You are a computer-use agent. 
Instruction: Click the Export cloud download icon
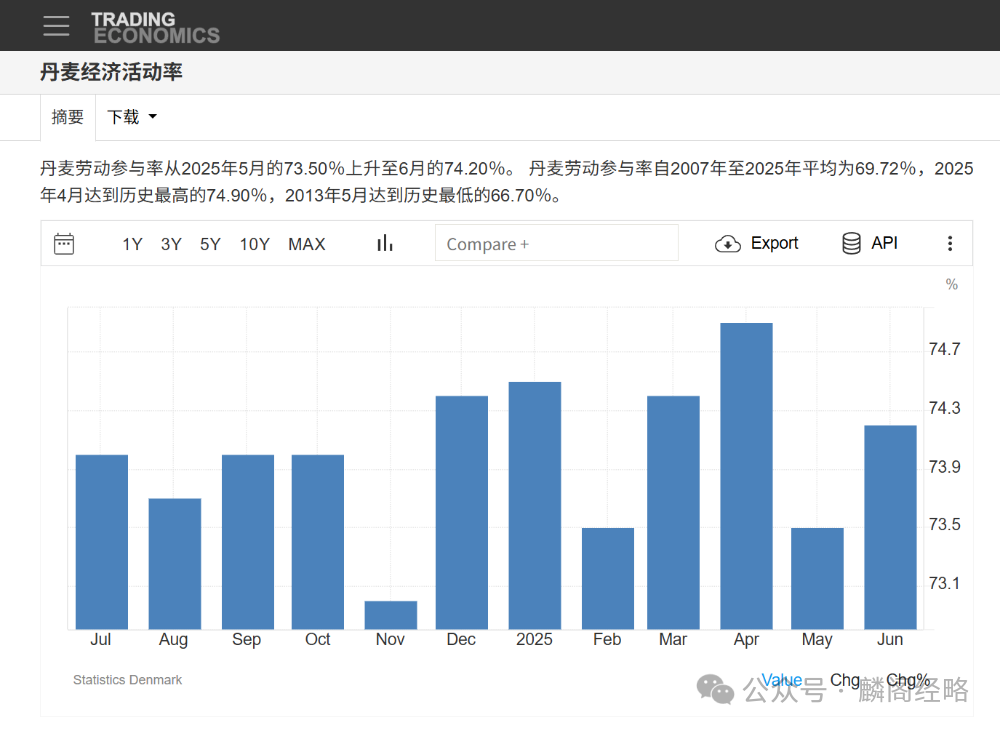728,244
